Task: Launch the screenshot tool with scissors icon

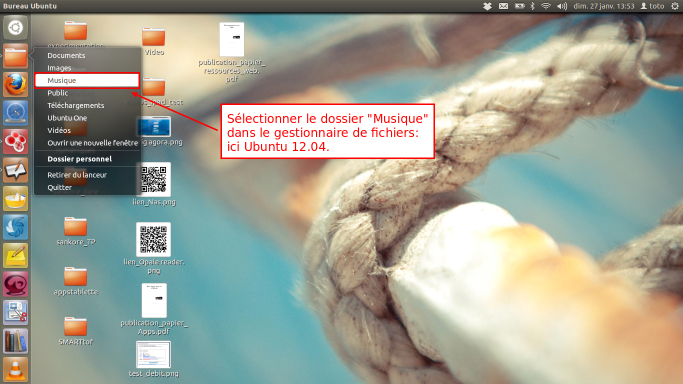Action: (x=15, y=313)
